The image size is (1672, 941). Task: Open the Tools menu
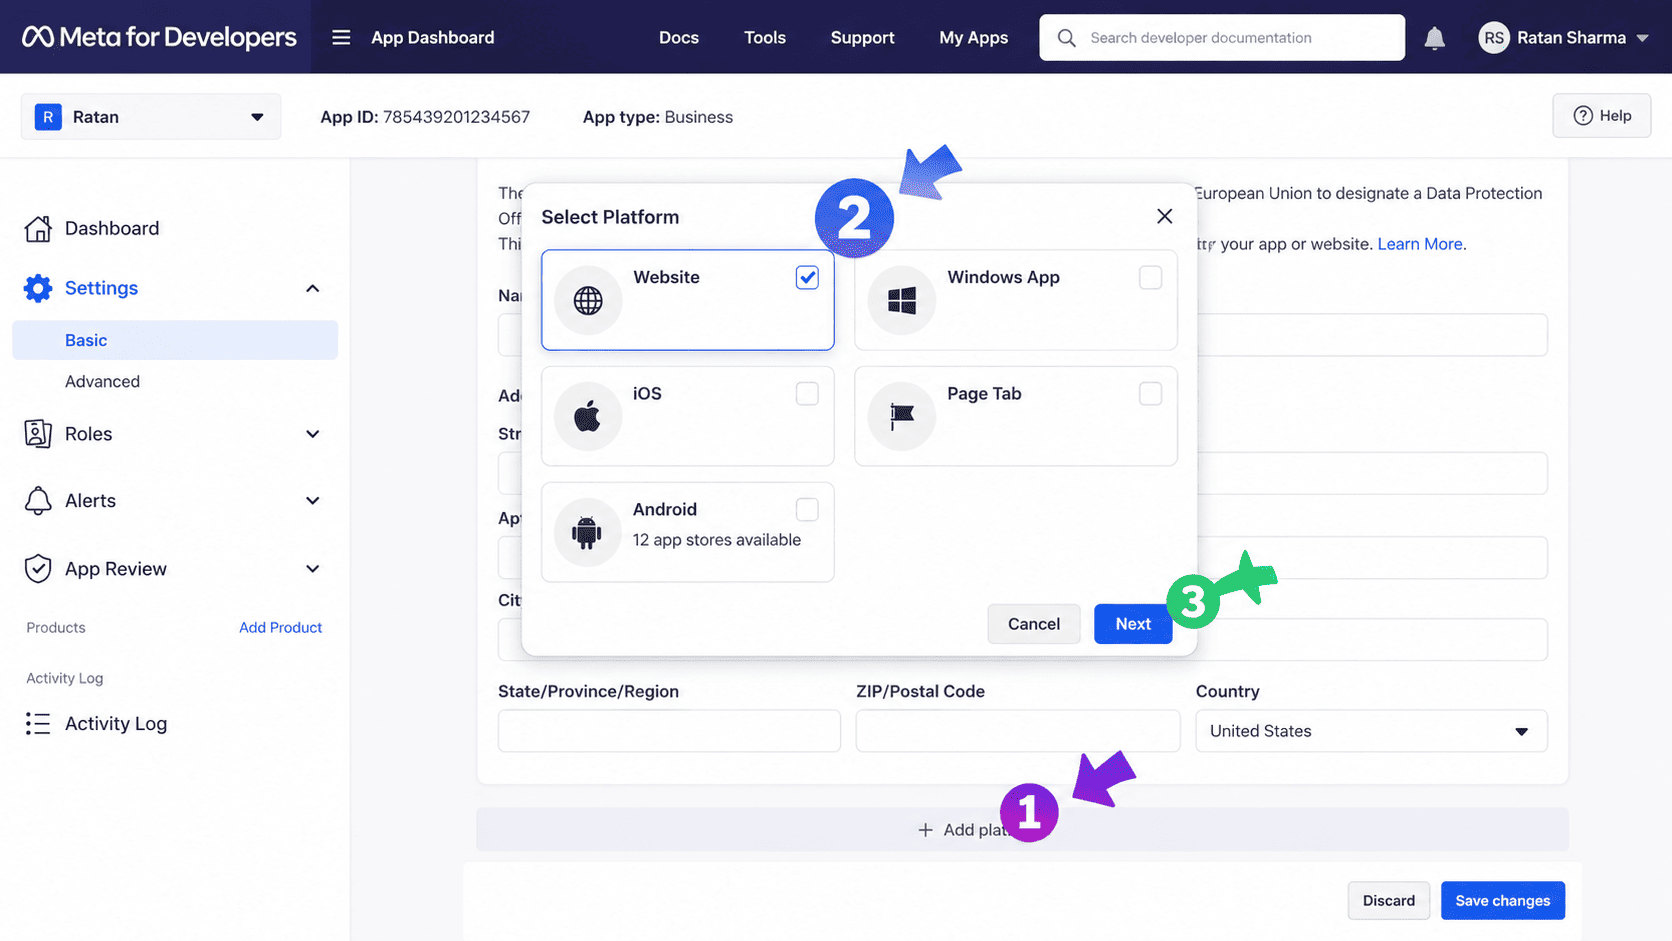[x=765, y=38]
